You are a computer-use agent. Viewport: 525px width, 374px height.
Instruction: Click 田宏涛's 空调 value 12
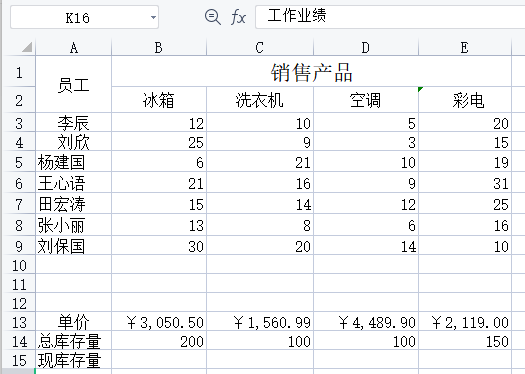(366, 203)
